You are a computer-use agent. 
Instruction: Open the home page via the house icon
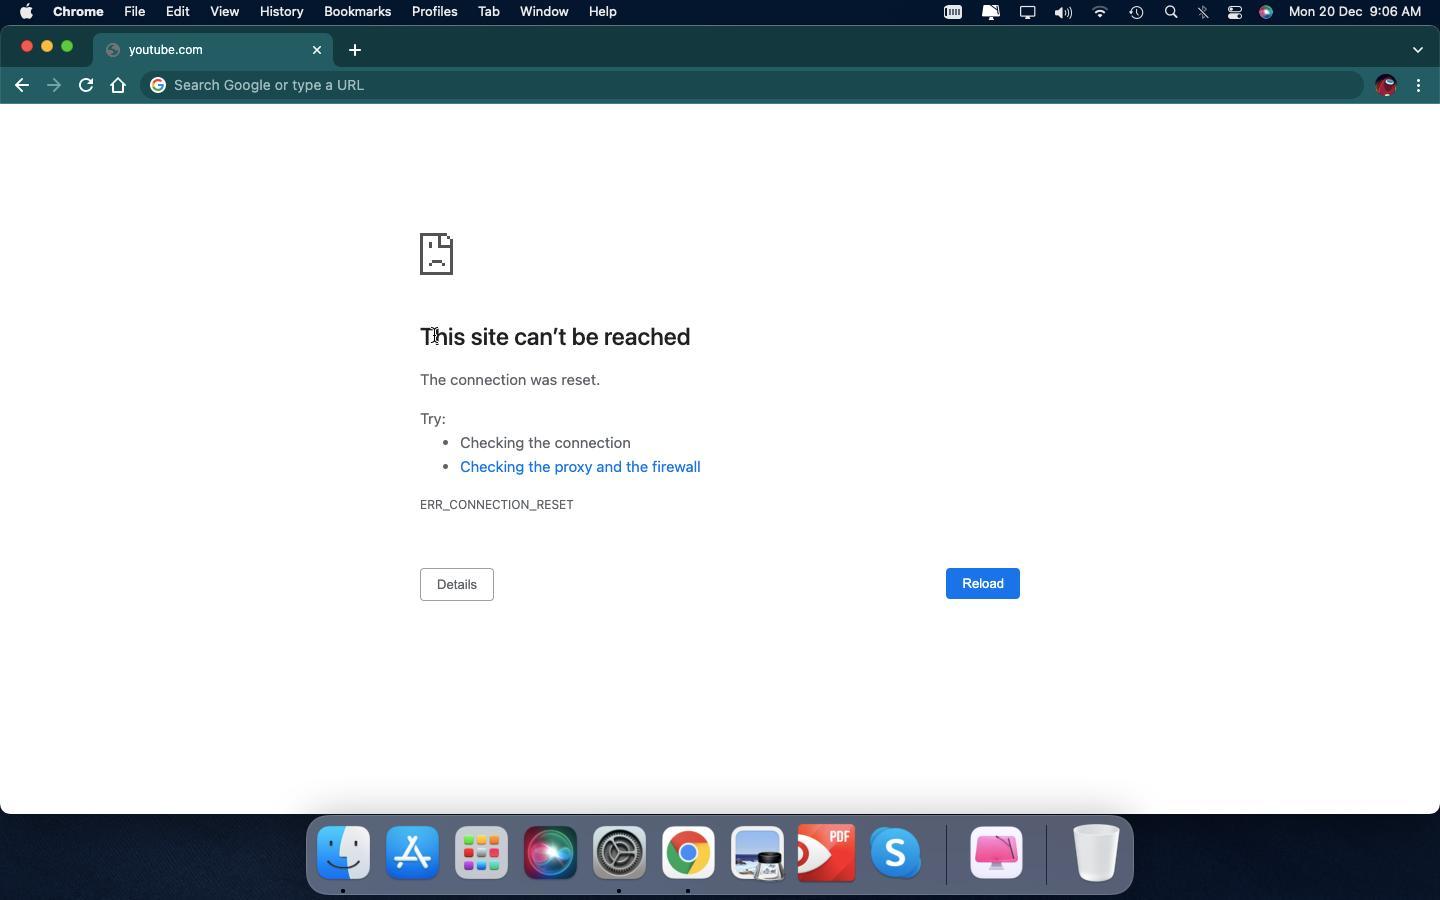[x=118, y=85]
